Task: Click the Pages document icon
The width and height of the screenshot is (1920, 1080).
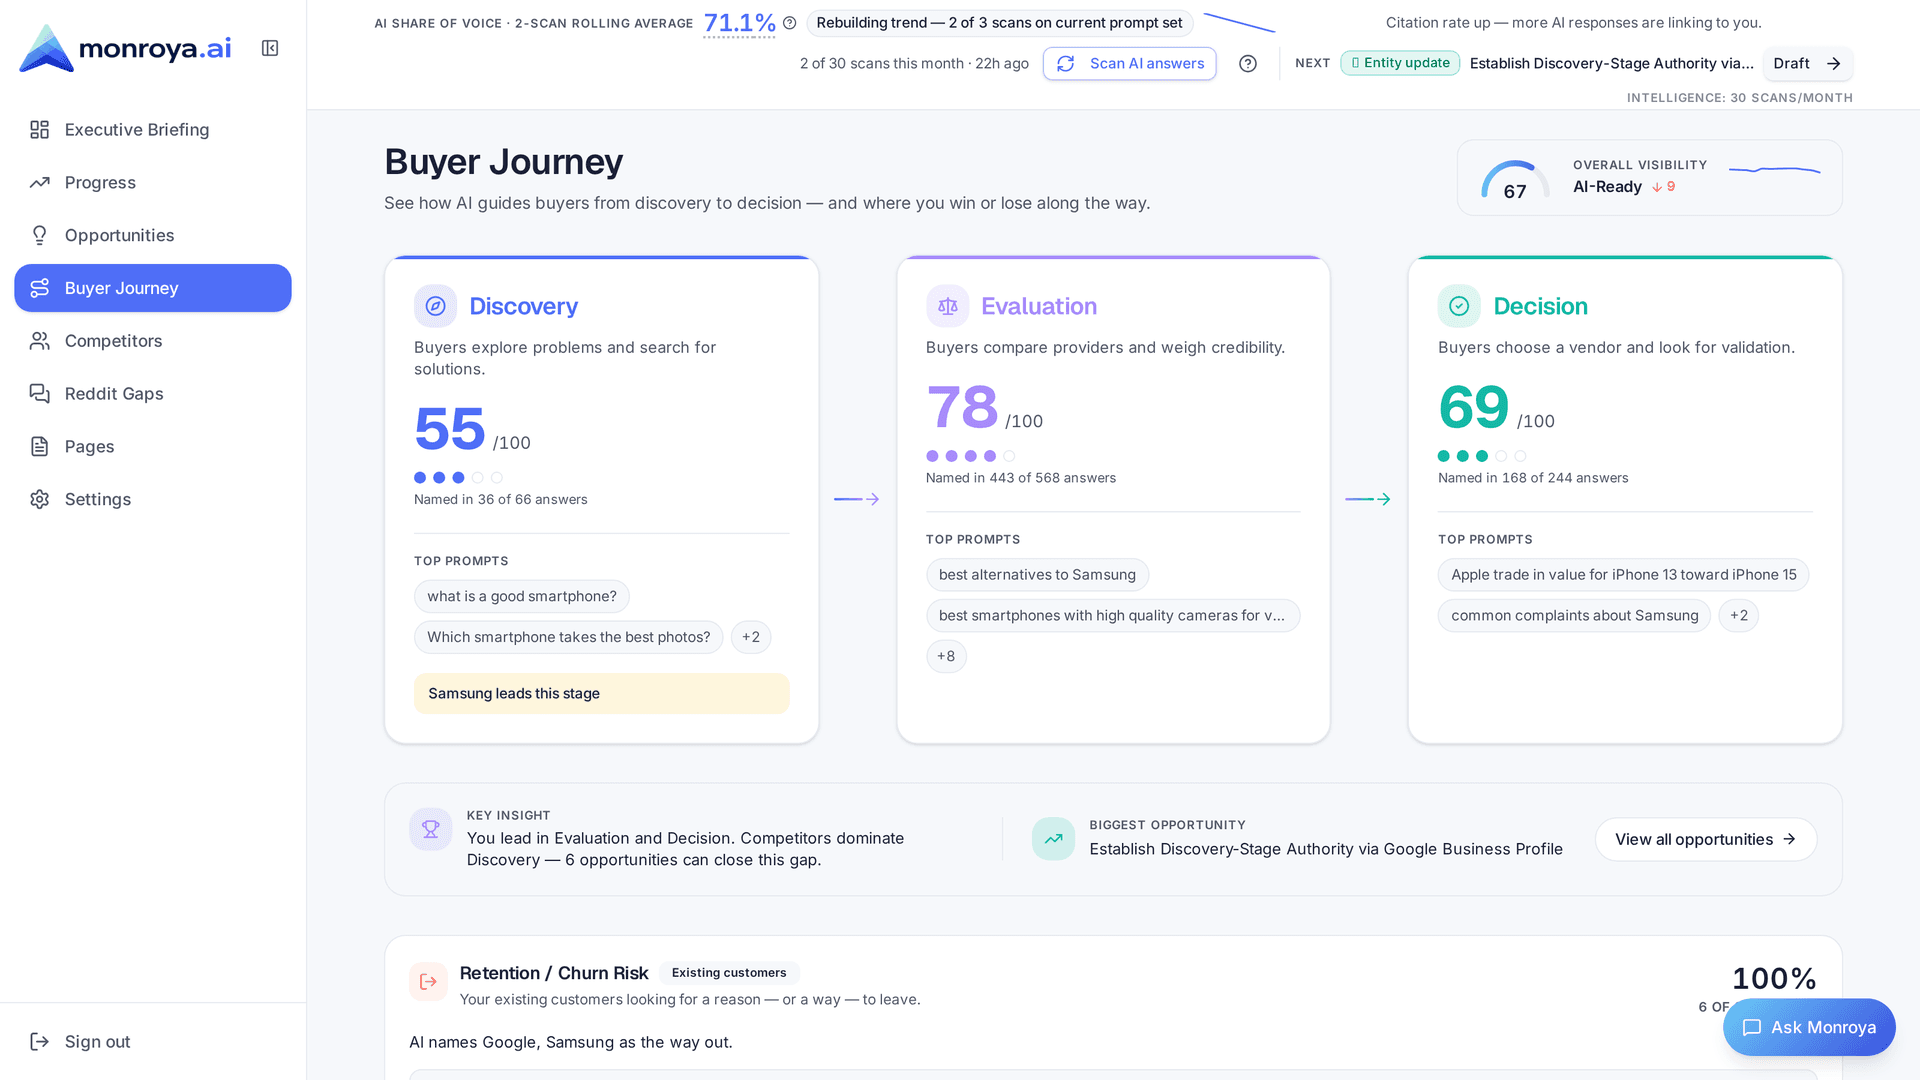Action: 40,447
